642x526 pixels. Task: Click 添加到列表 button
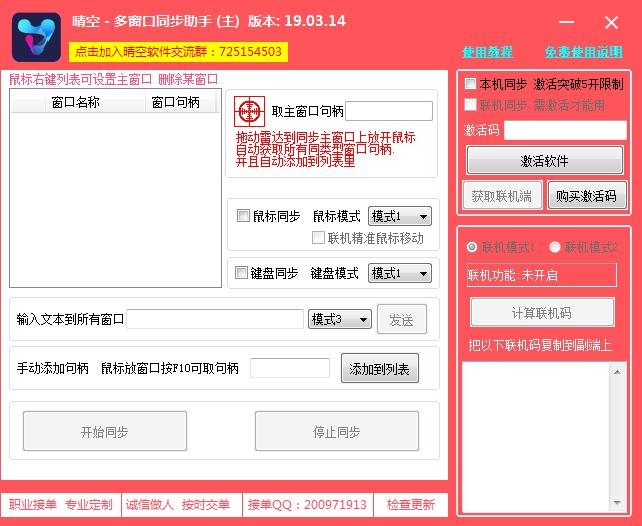(x=379, y=369)
